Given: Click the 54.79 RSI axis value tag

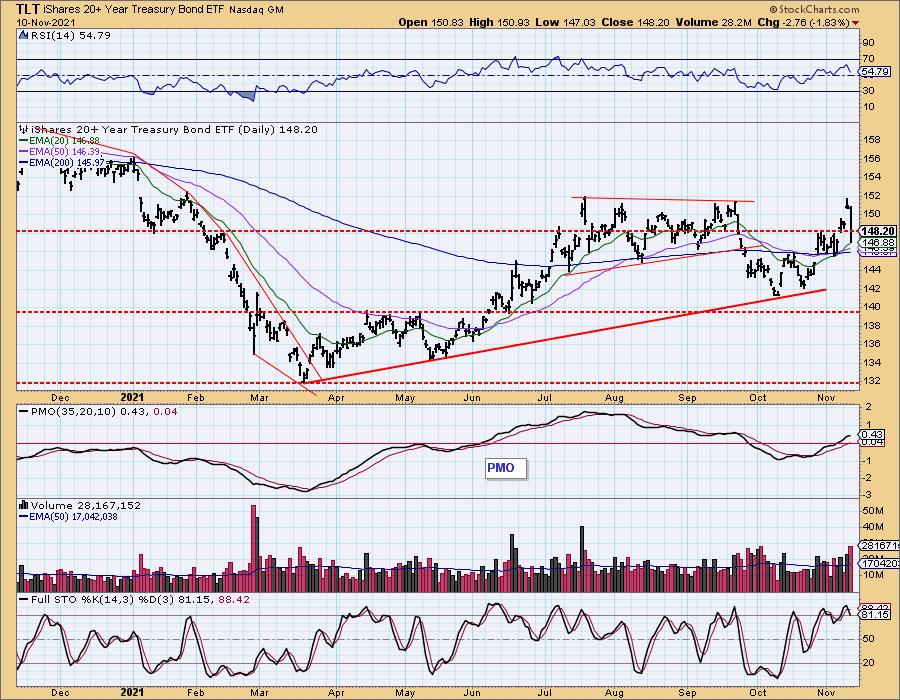Looking at the screenshot, I should 876,72.
